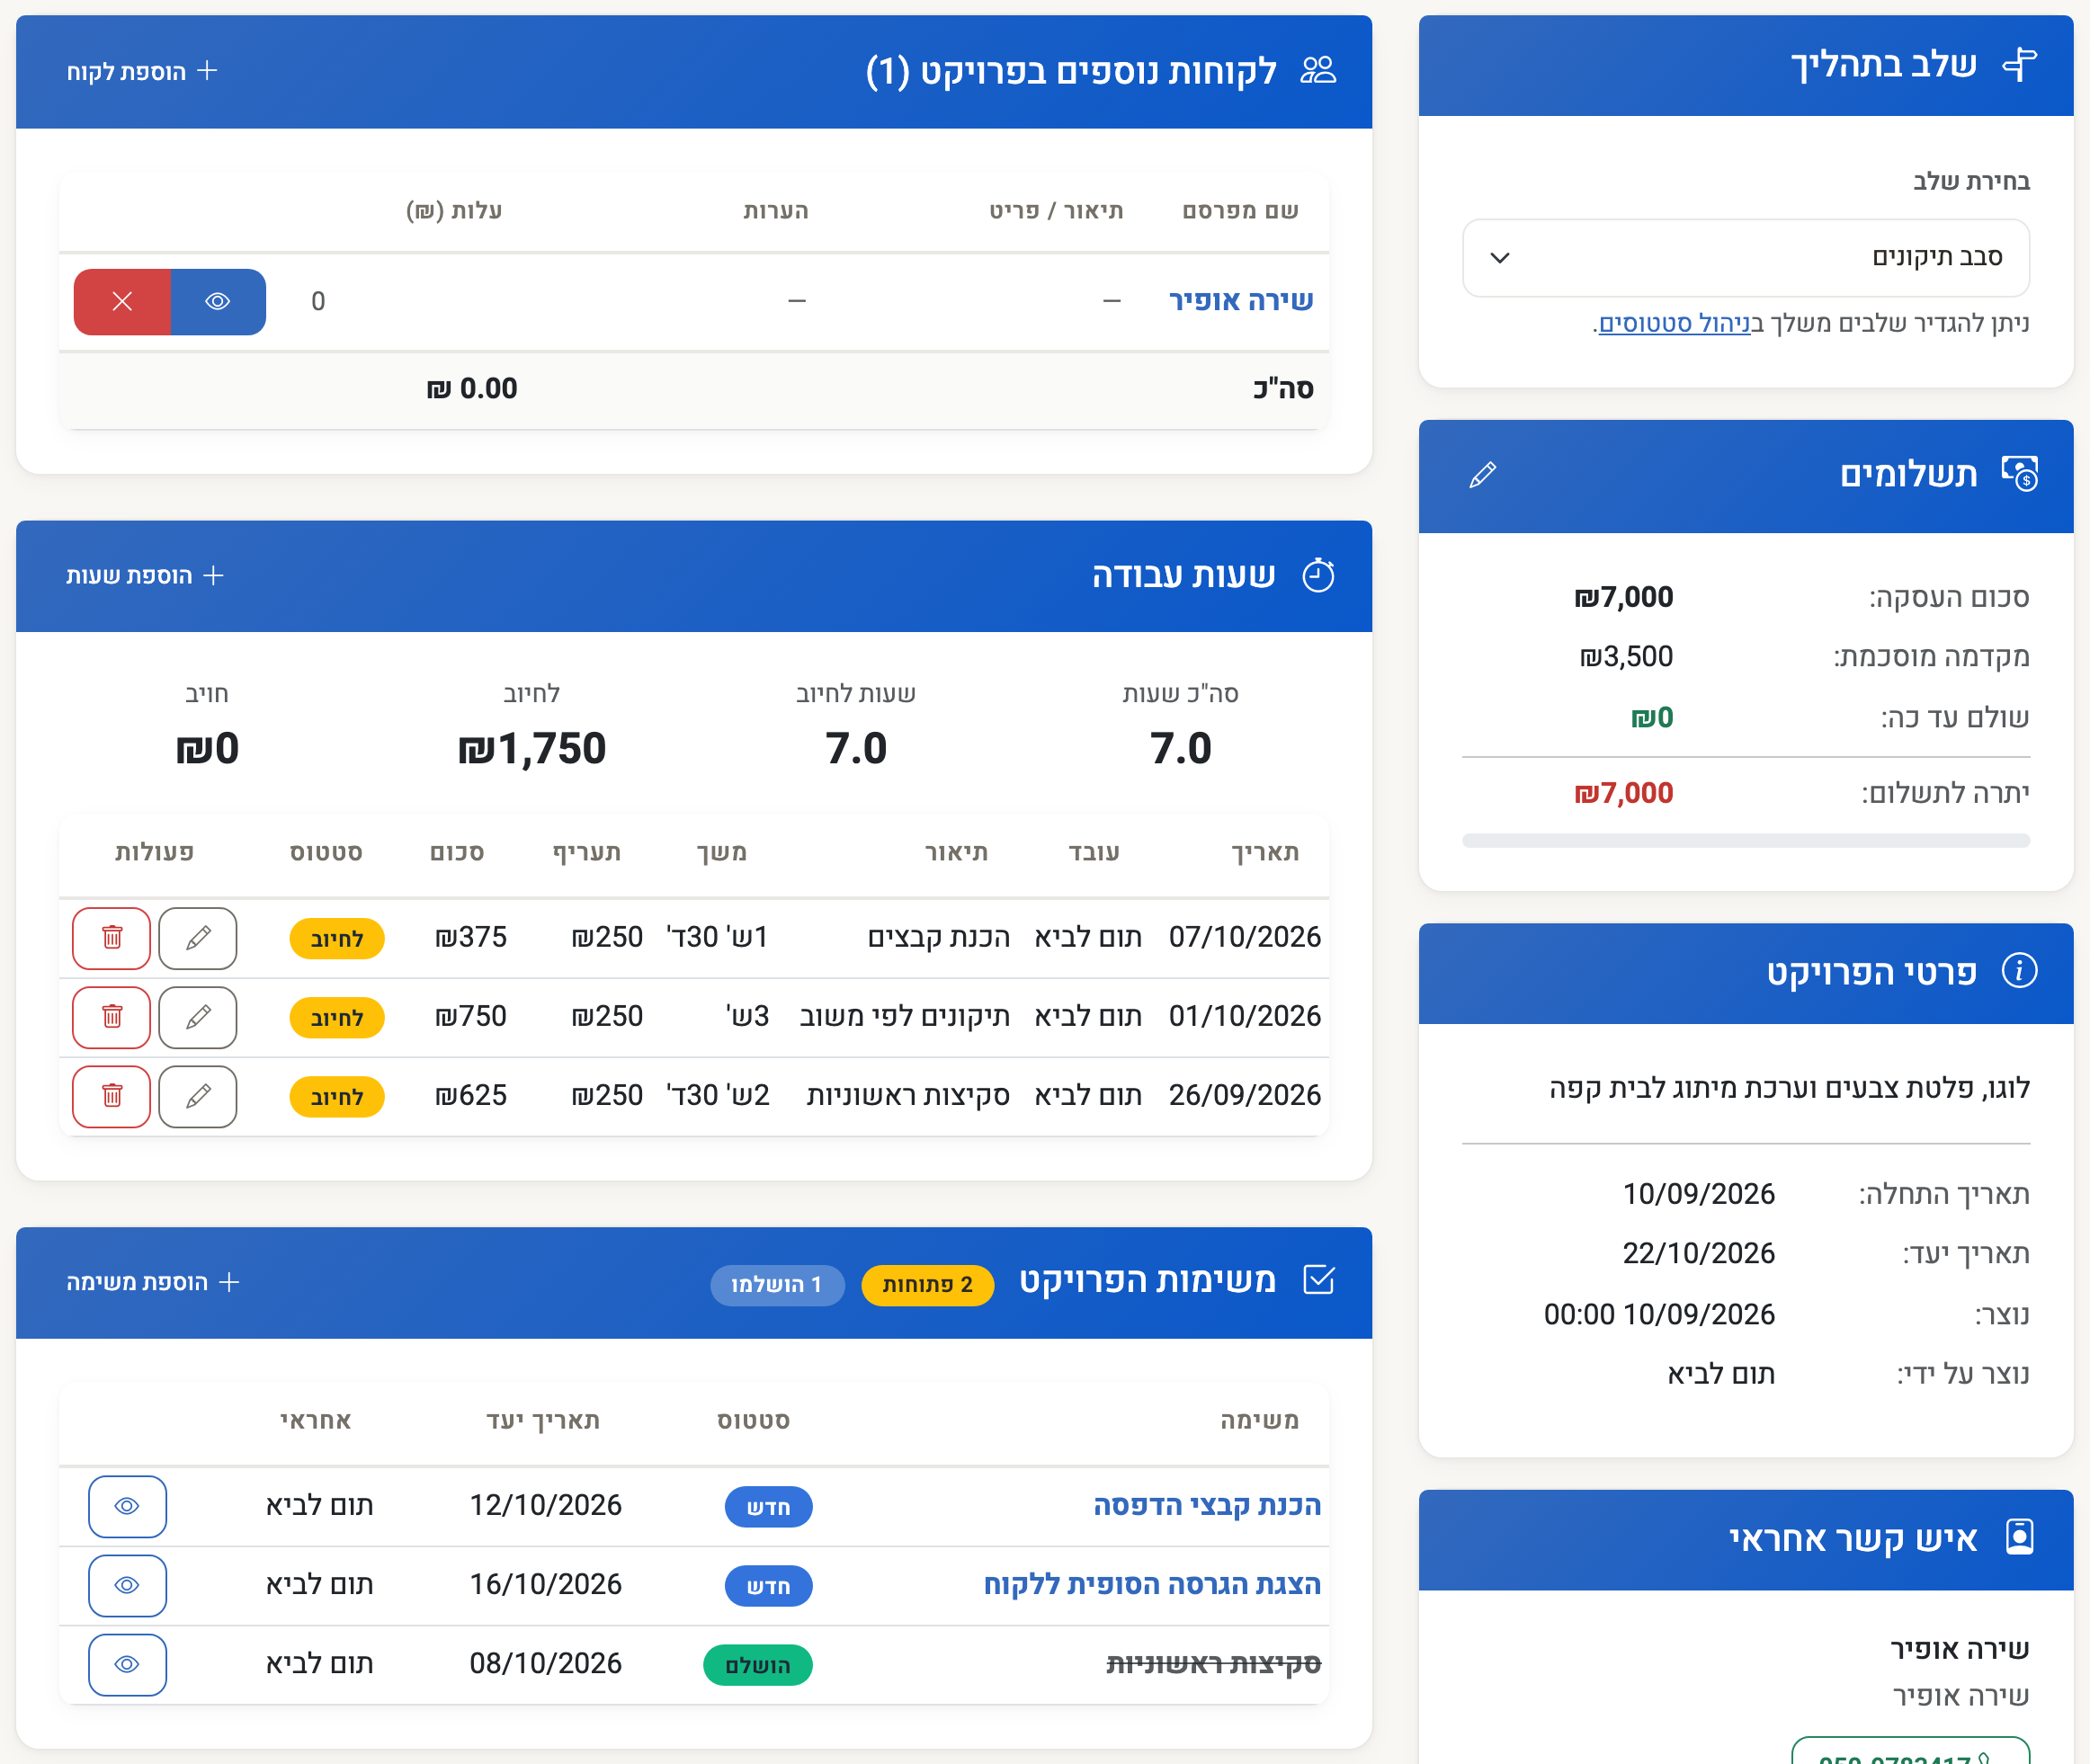Click לחיוב status badge on 01/10/2026 row
The height and width of the screenshot is (1764, 2090).
coord(337,1018)
